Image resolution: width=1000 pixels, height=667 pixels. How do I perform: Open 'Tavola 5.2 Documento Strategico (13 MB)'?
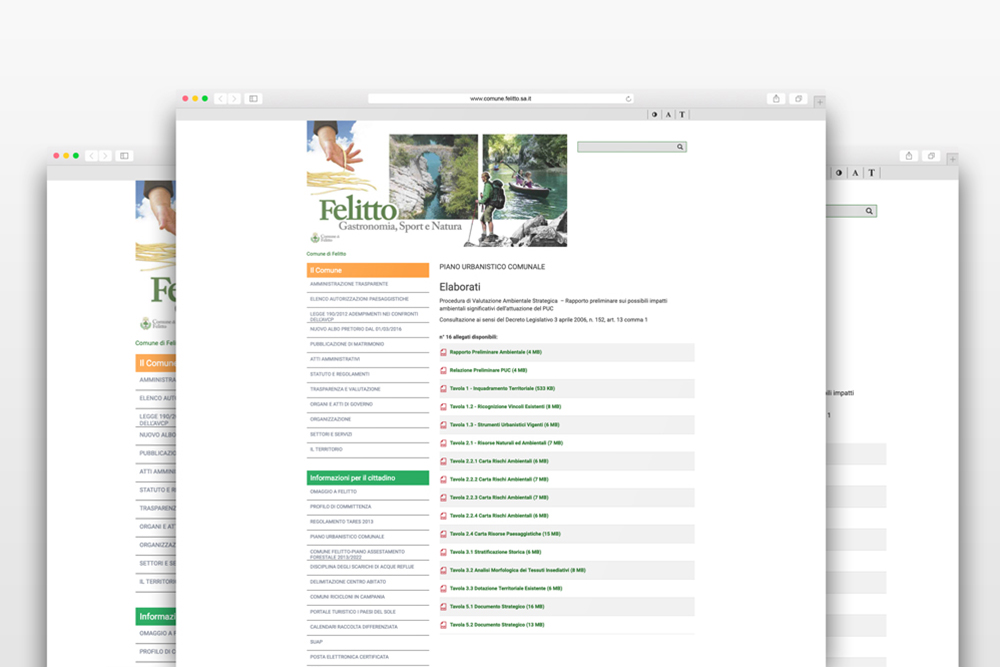(497, 625)
